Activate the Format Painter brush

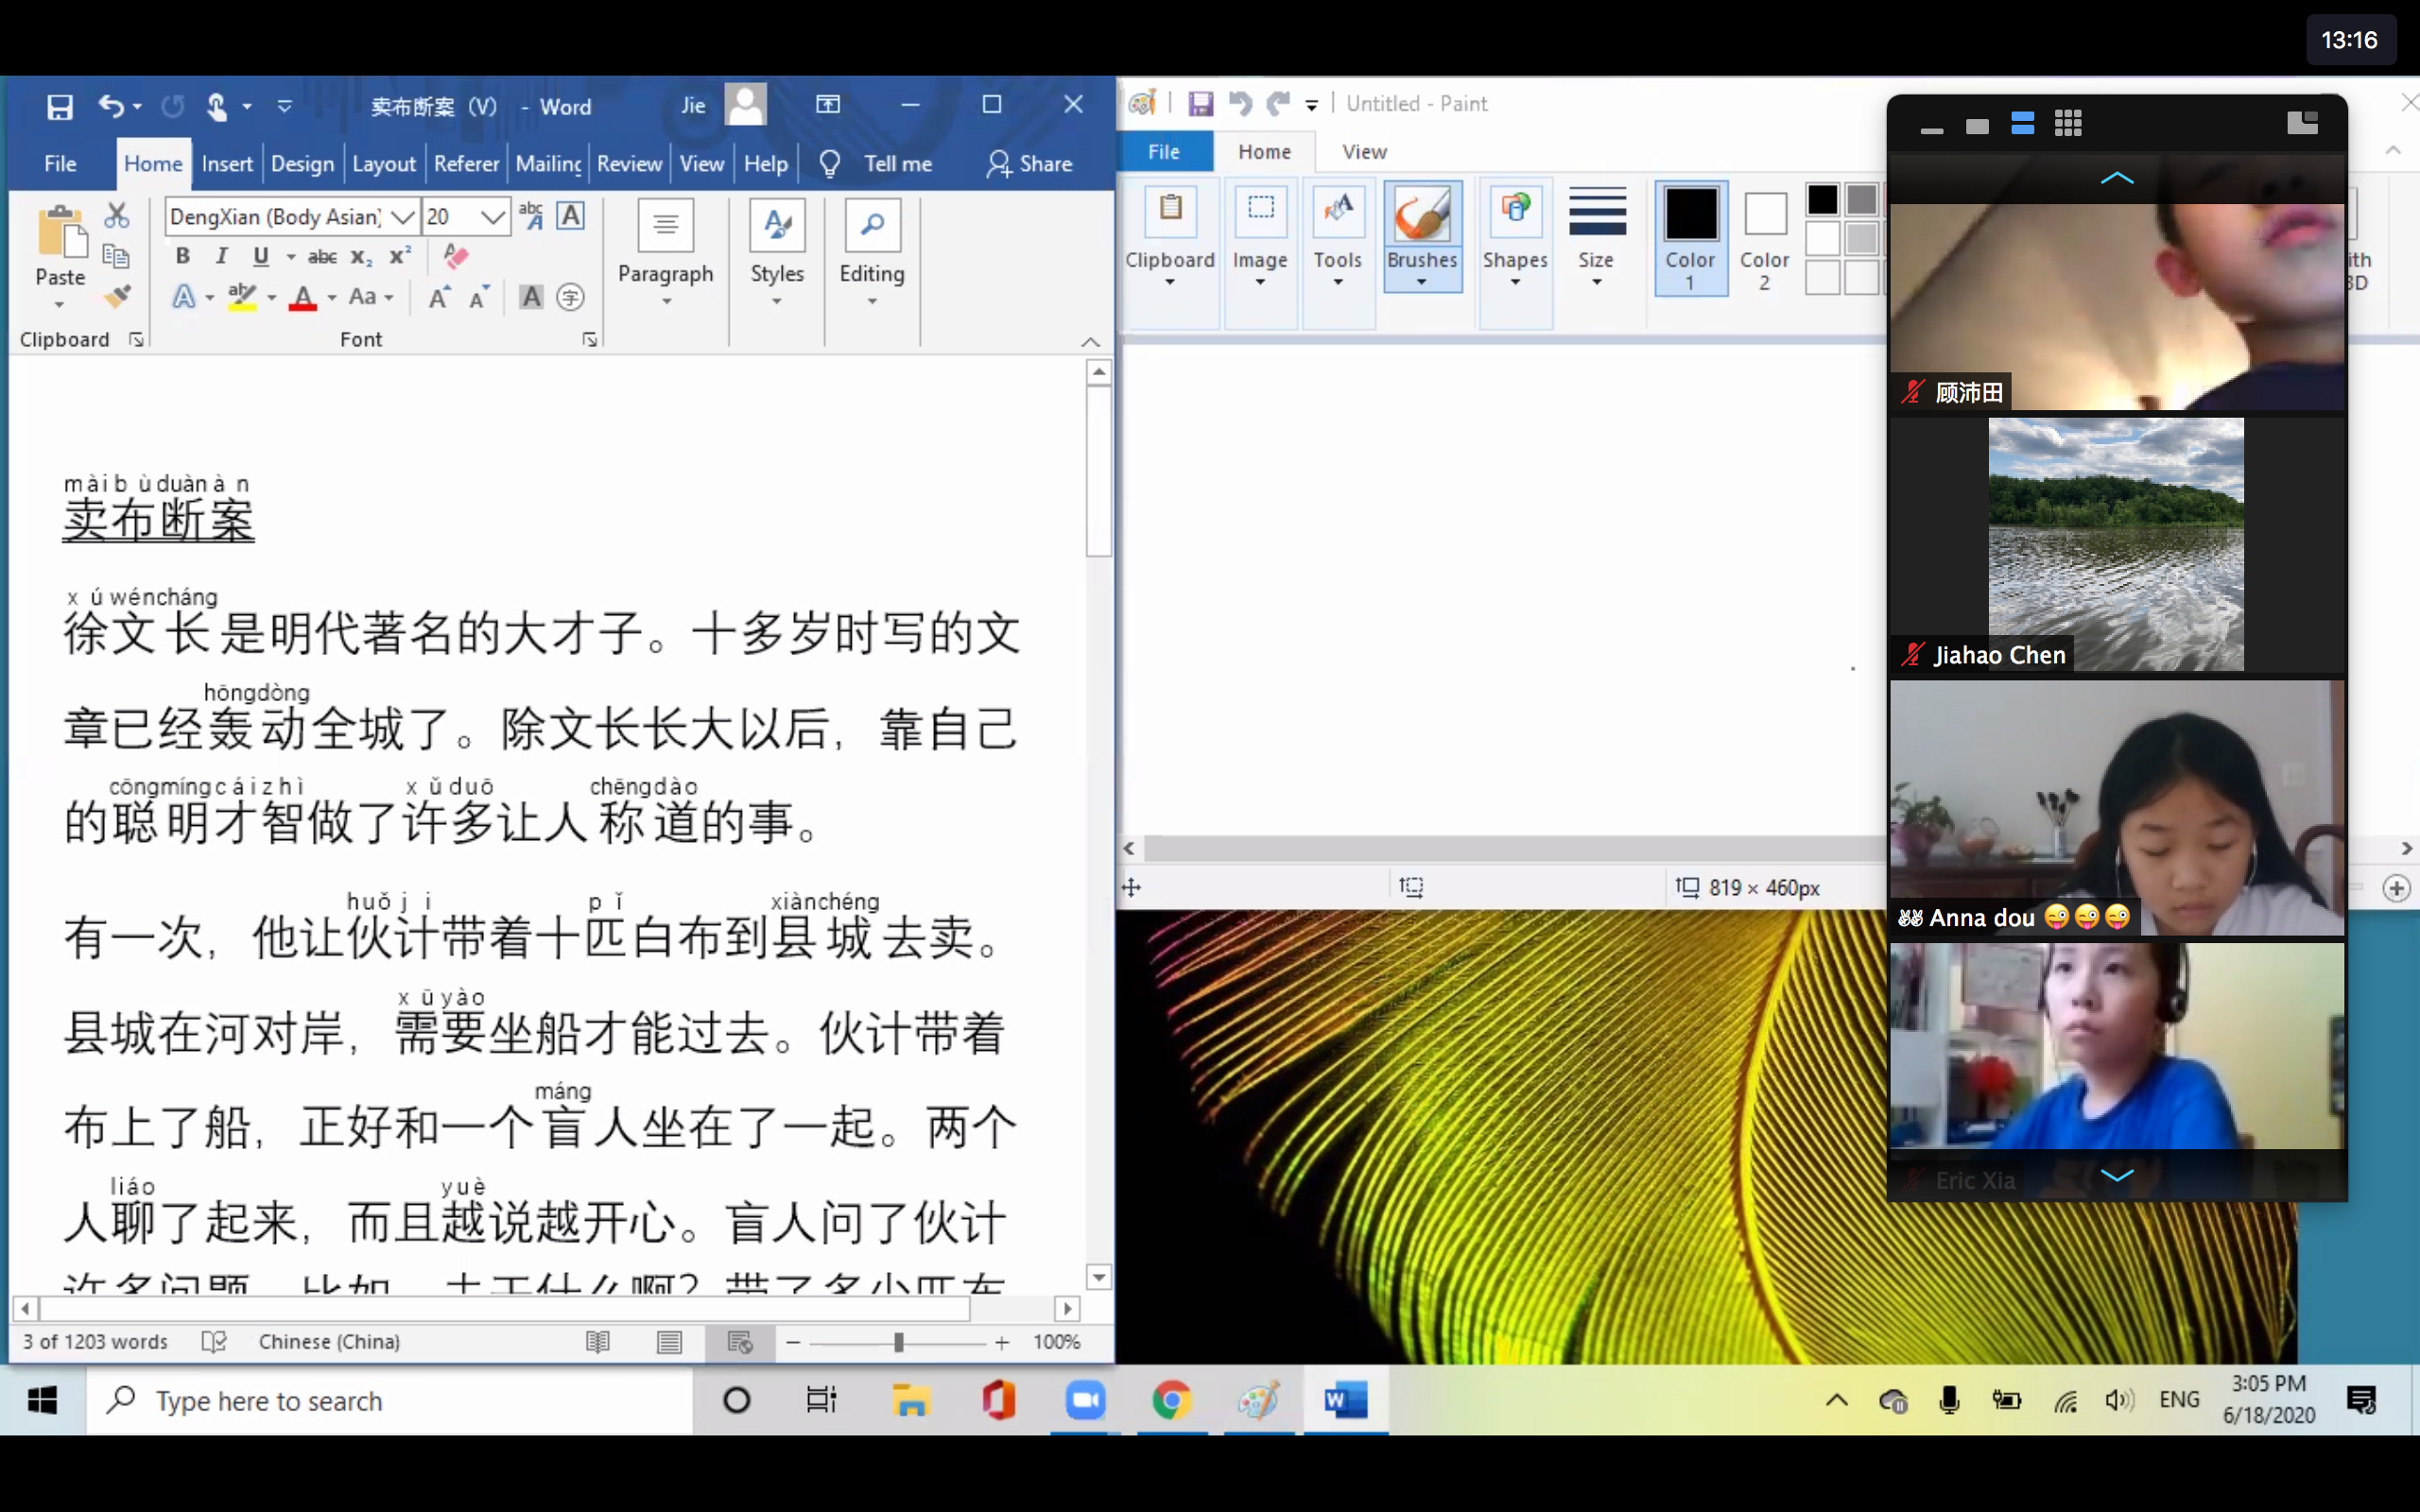[117, 297]
